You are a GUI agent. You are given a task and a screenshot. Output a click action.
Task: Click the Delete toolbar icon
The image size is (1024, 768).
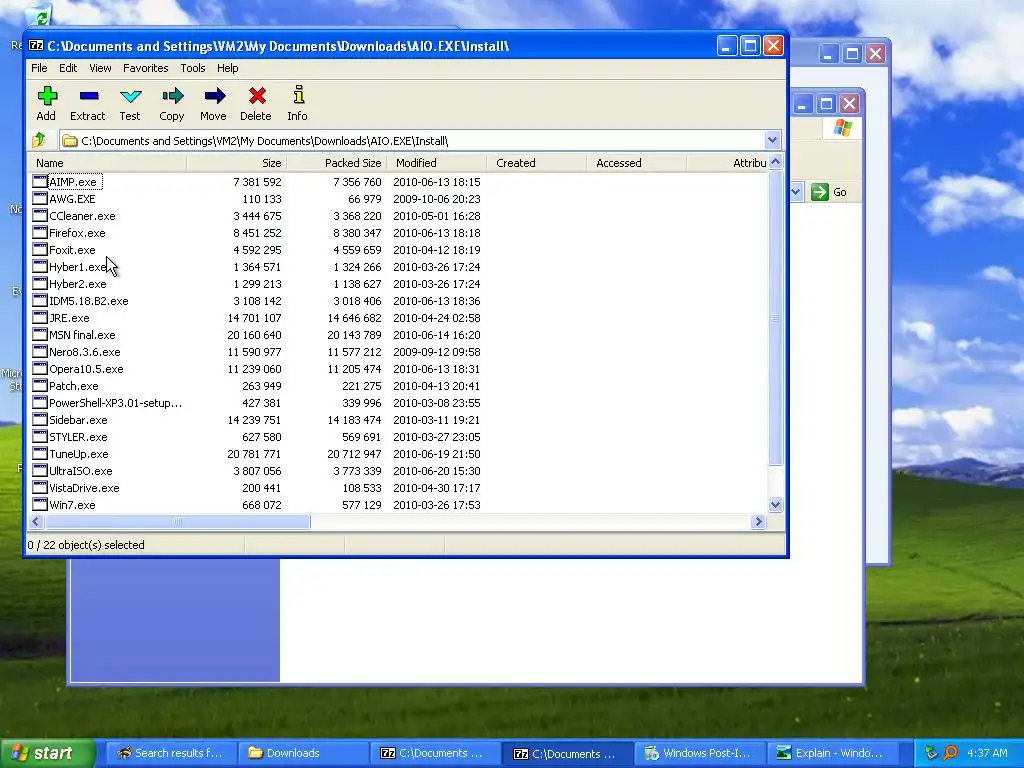(x=257, y=96)
